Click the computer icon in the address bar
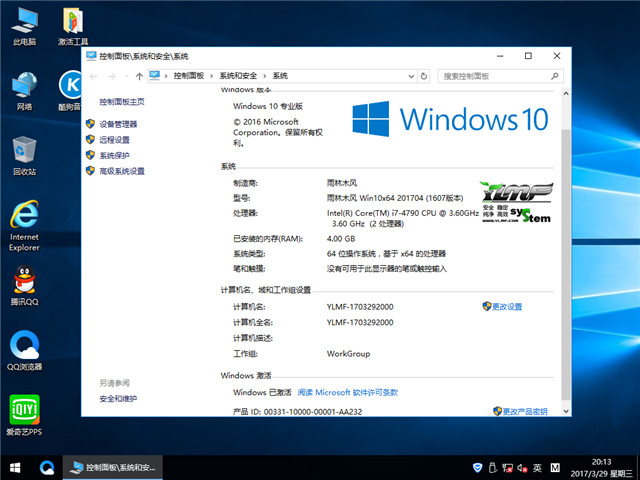Screen dimensions: 640x480 tap(155, 76)
